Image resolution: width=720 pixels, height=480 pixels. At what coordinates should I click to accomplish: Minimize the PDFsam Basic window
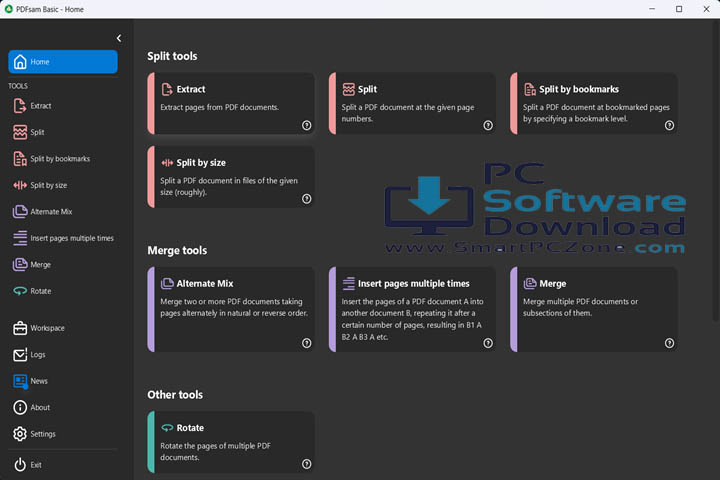(x=652, y=9)
